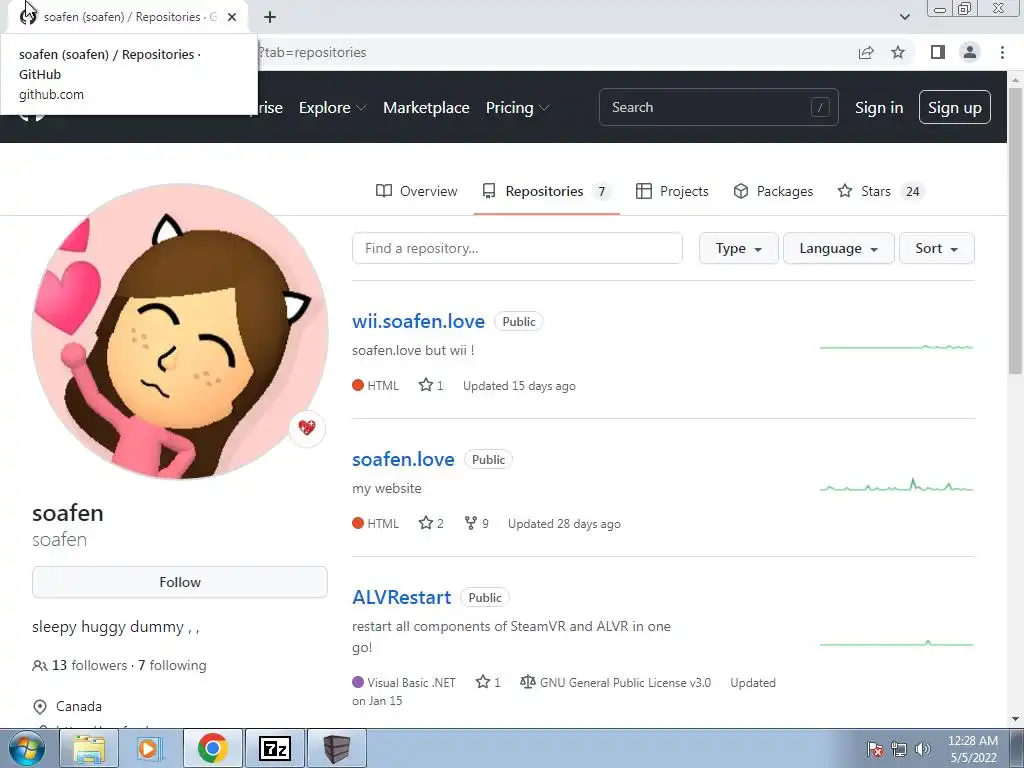1024x768 pixels.
Task: Select the Repositories tab
Action: (547, 191)
